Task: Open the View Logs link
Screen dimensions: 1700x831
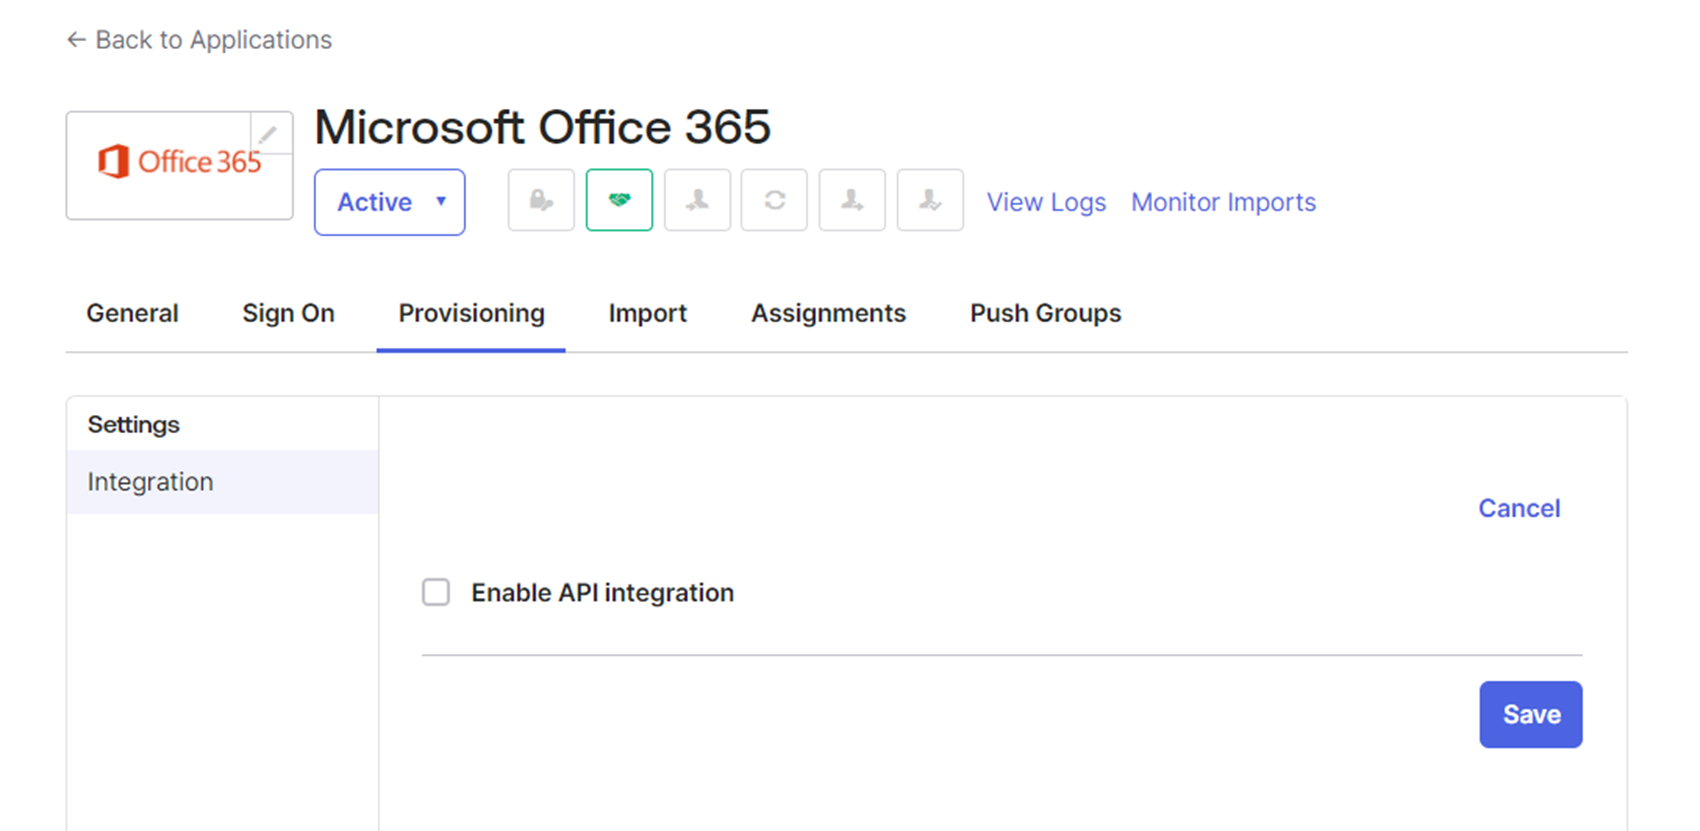Action: [1046, 202]
